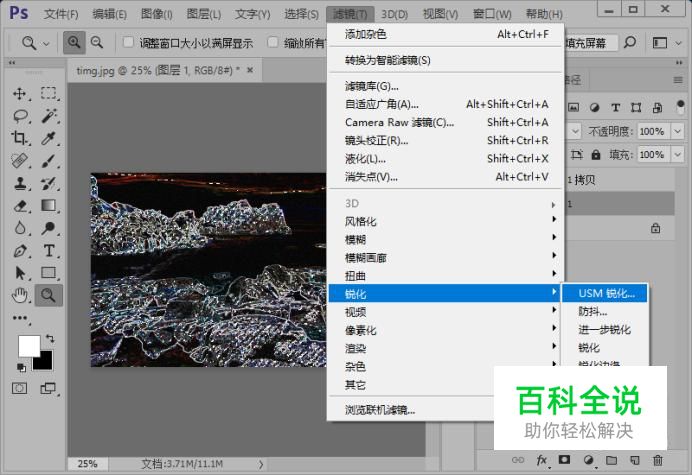Select the Hand tool
The width and height of the screenshot is (692, 475).
pyautogui.click(x=19, y=295)
